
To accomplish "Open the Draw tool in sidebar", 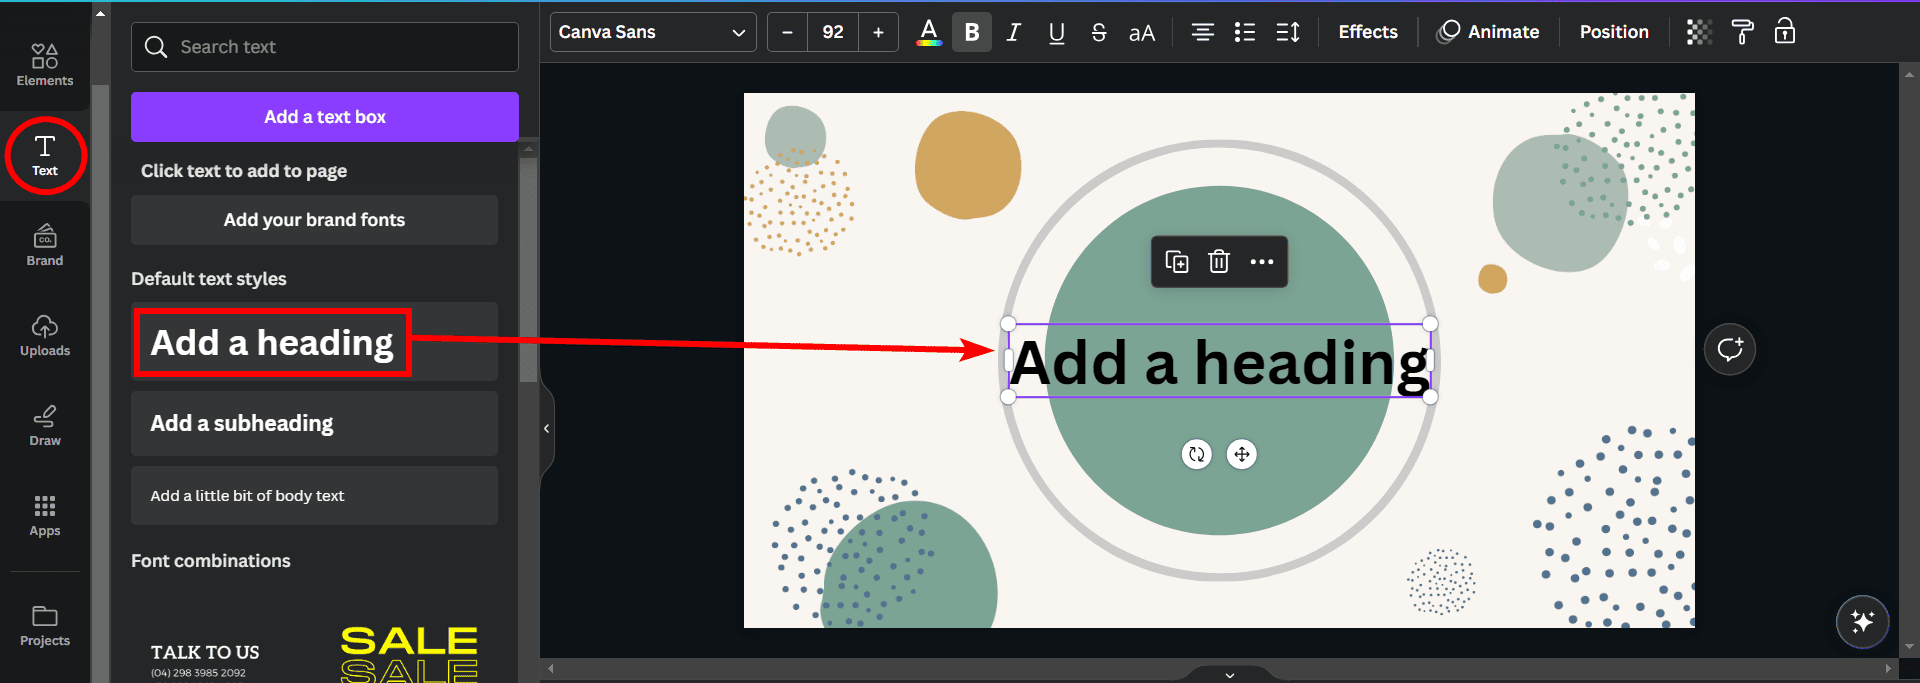I will (x=45, y=425).
